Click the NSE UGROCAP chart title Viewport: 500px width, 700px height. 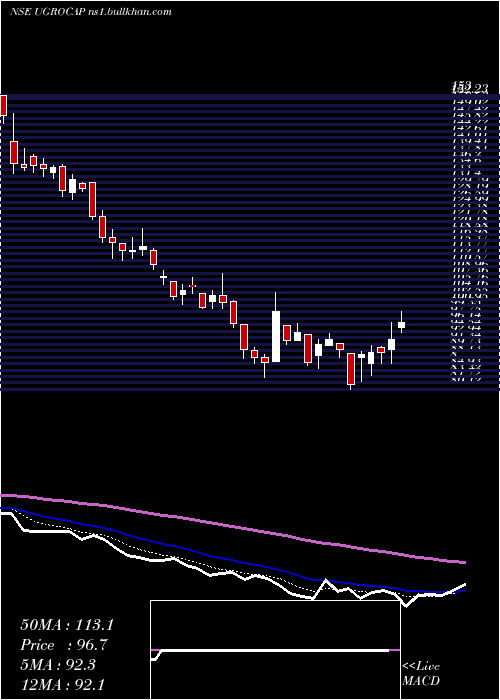pos(91,12)
